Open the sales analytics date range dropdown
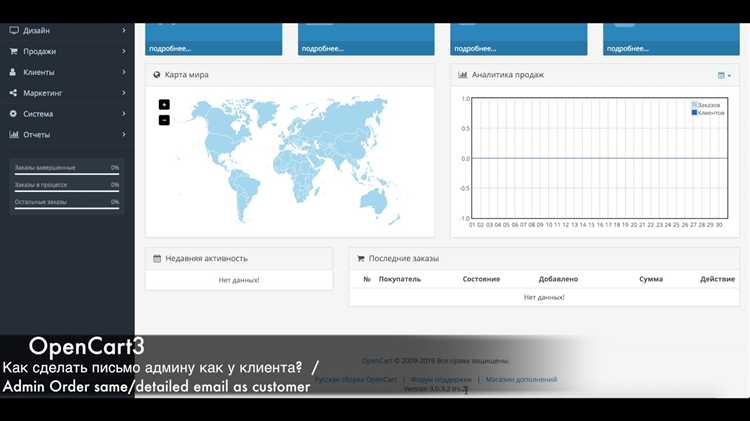This screenshot has width=750, height=421. [724, 75]
